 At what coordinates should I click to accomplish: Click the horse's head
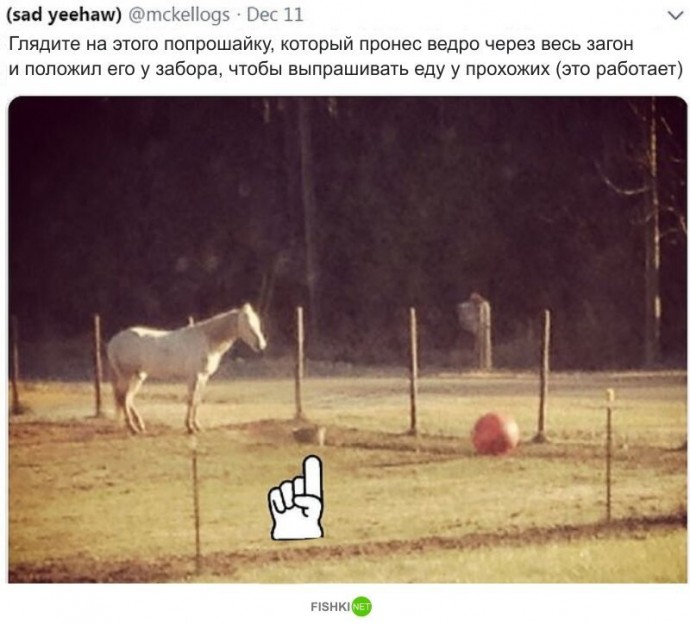click(x=253, y=328)
